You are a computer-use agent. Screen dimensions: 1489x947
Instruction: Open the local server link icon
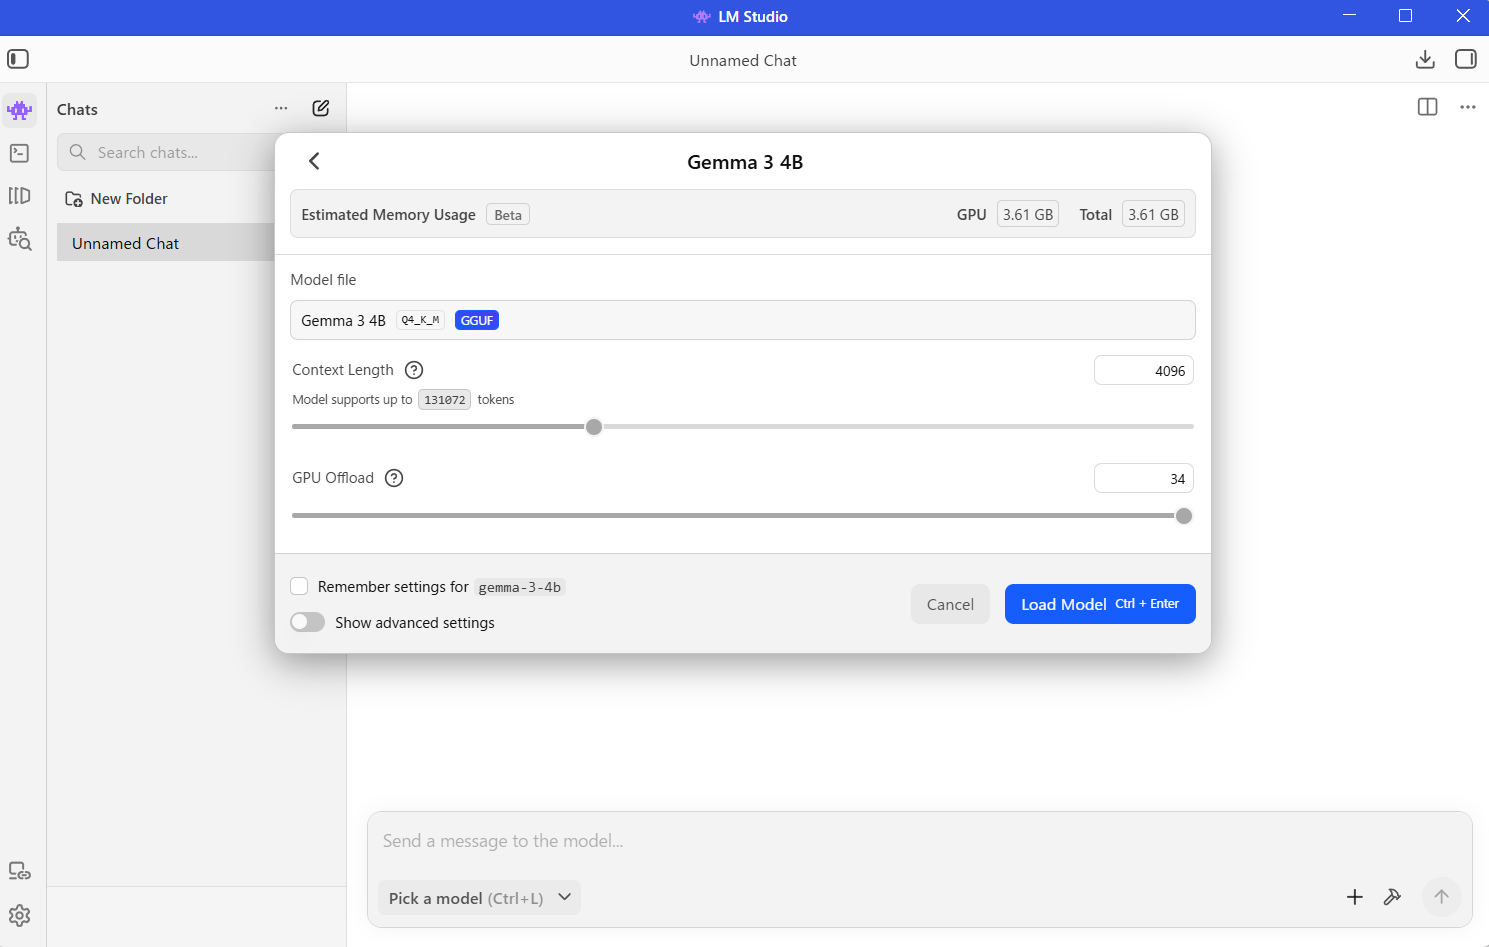(19, 871)
